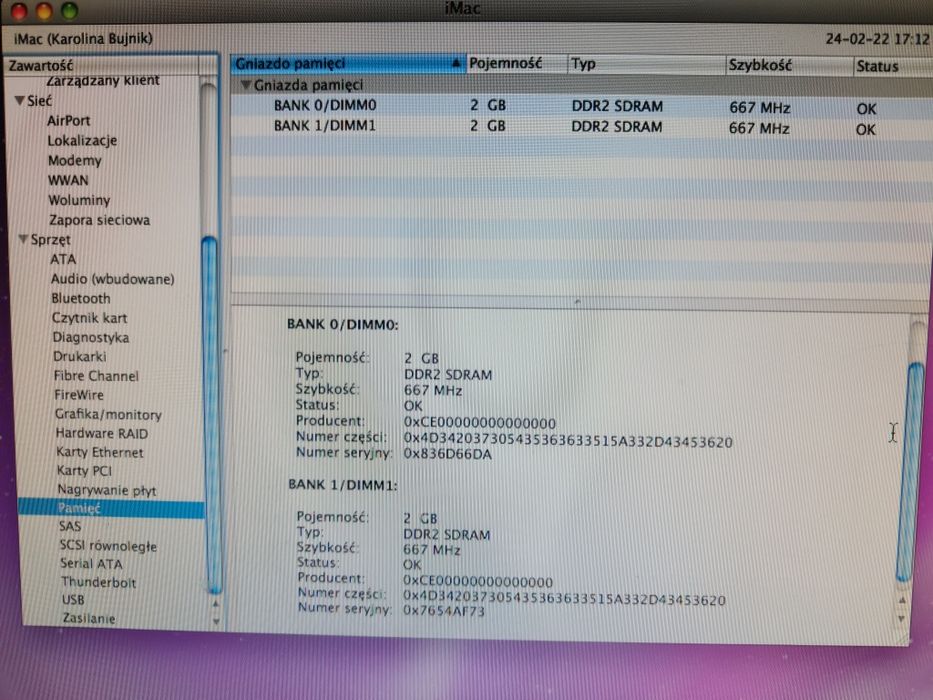
Task: Select Nagrywanie płyt item
Action: [x=107, y=490]
